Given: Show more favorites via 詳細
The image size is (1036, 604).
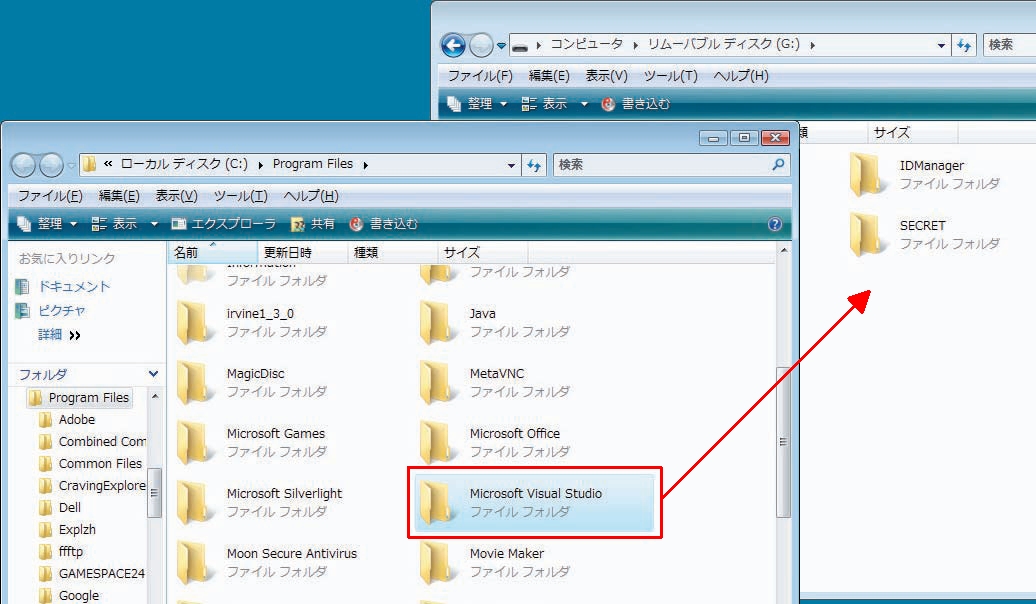Looking at the screenshot, I should [x=59, y=334].
